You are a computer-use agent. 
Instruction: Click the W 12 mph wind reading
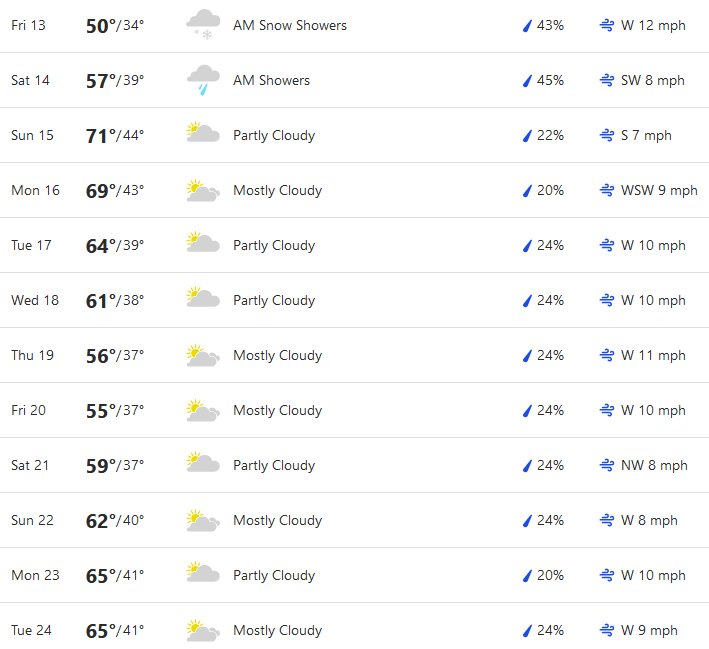coord(653,25)
